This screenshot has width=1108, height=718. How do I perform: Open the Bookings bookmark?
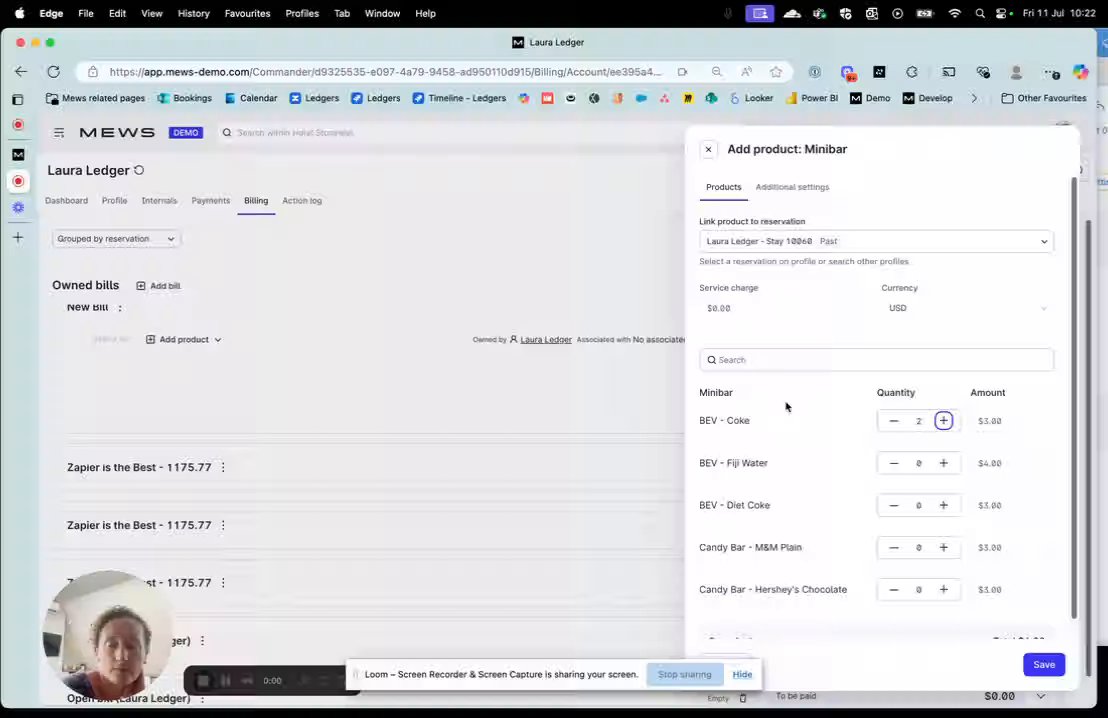tap(184, 98)
